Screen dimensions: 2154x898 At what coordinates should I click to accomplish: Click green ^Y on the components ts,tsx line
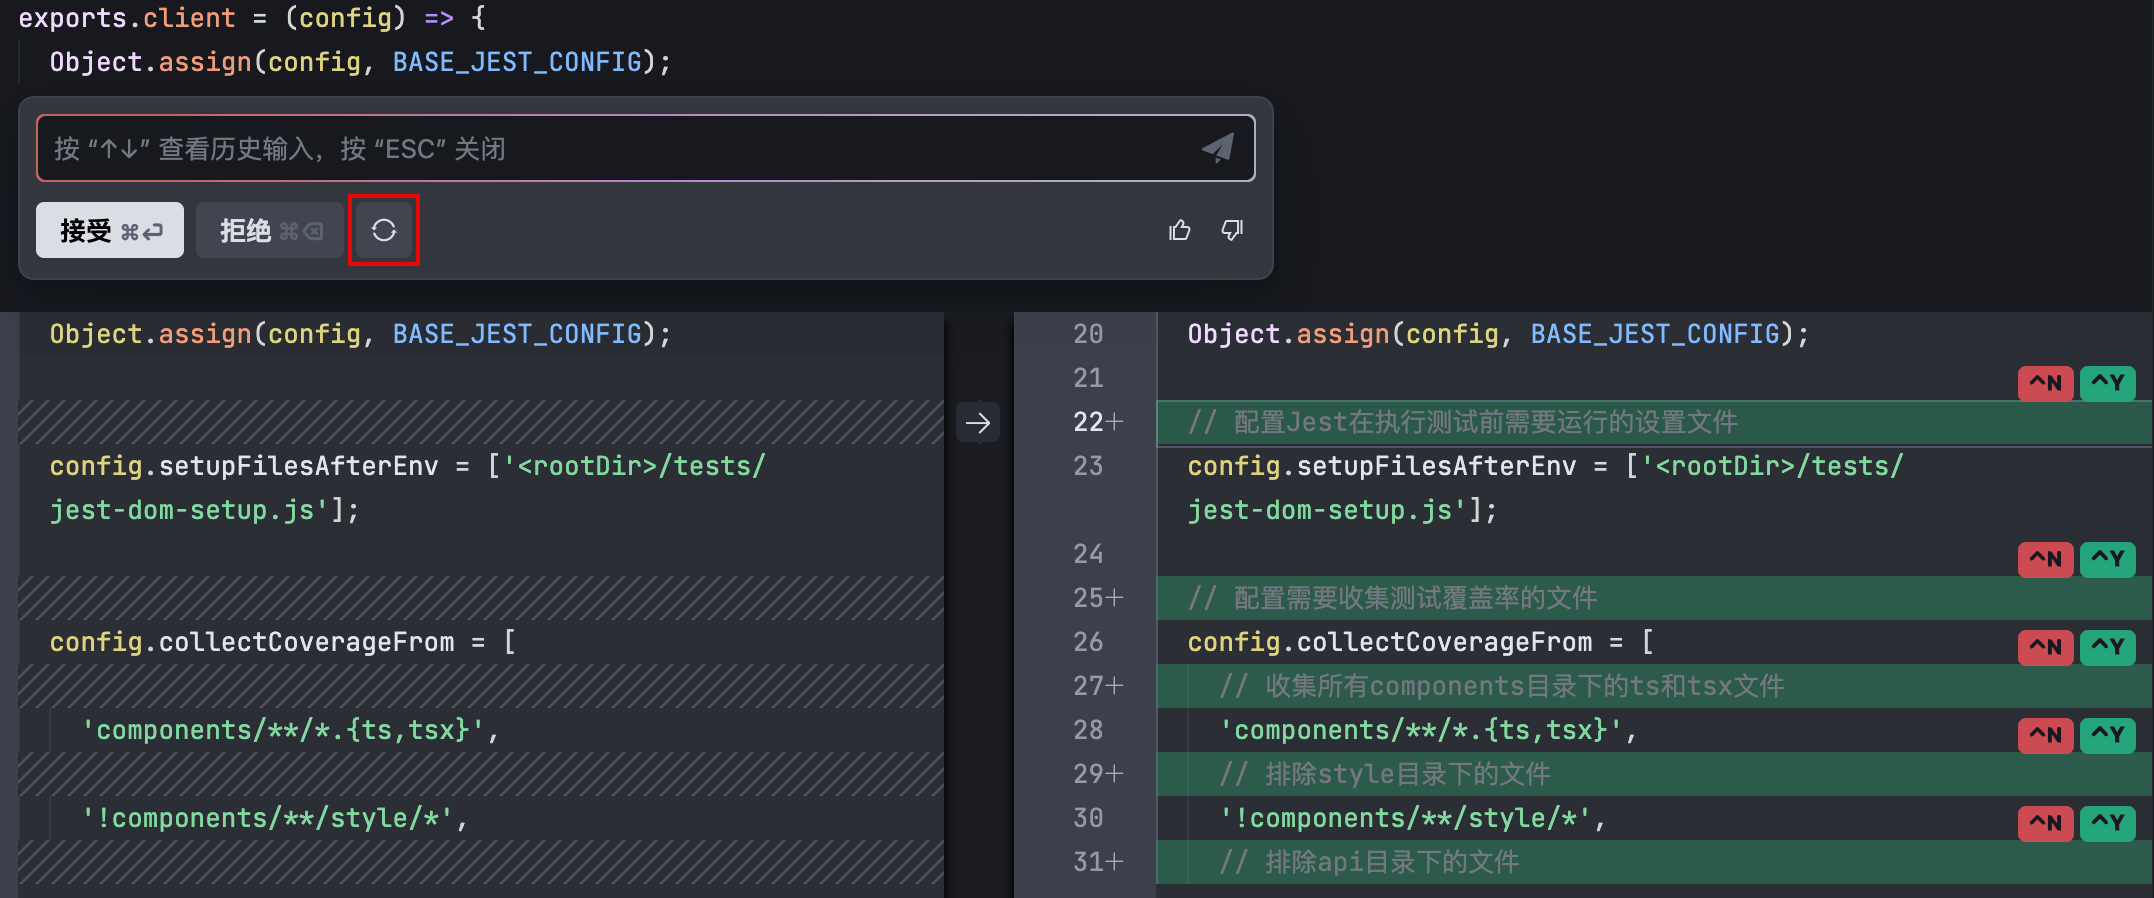tap(2107, 735)
